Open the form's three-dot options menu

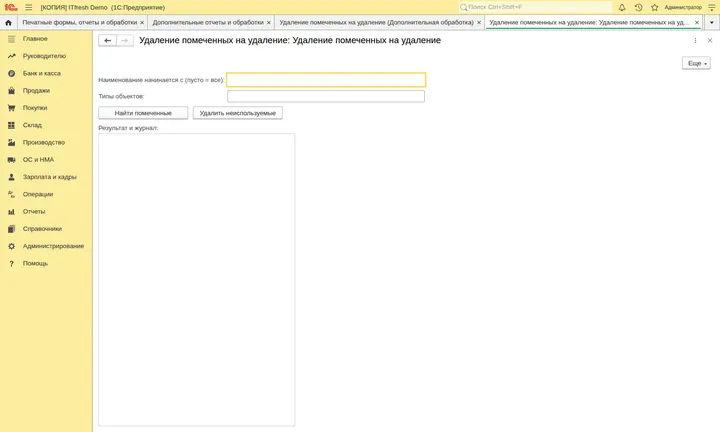[x=695, y=40]
